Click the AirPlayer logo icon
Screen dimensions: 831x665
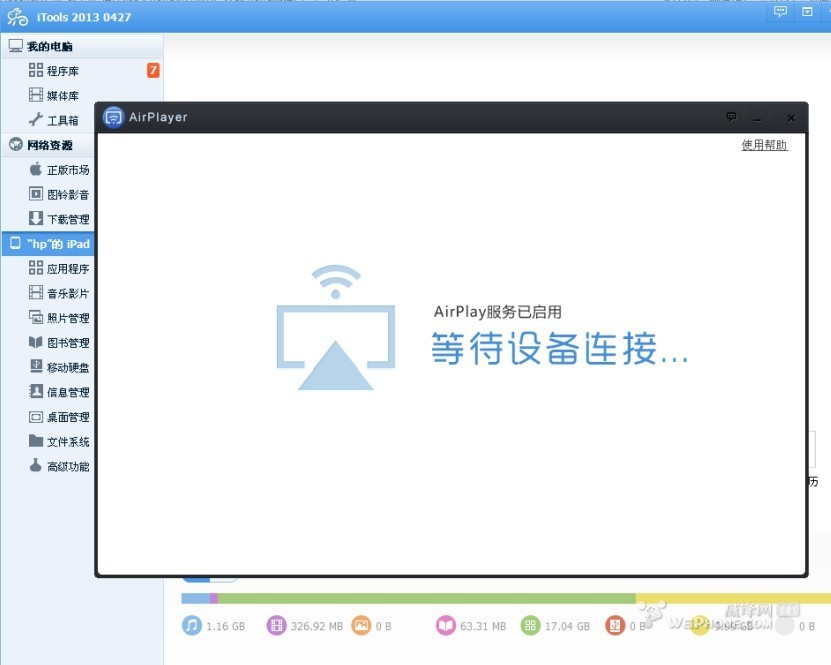click(113, 117)
